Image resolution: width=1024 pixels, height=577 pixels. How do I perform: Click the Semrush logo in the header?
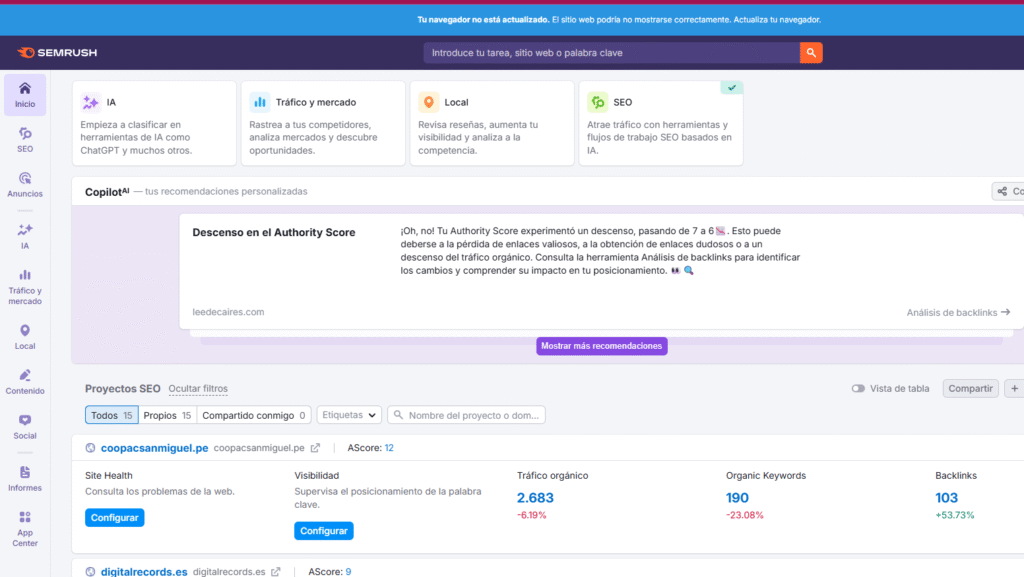(x=57, y=52)
